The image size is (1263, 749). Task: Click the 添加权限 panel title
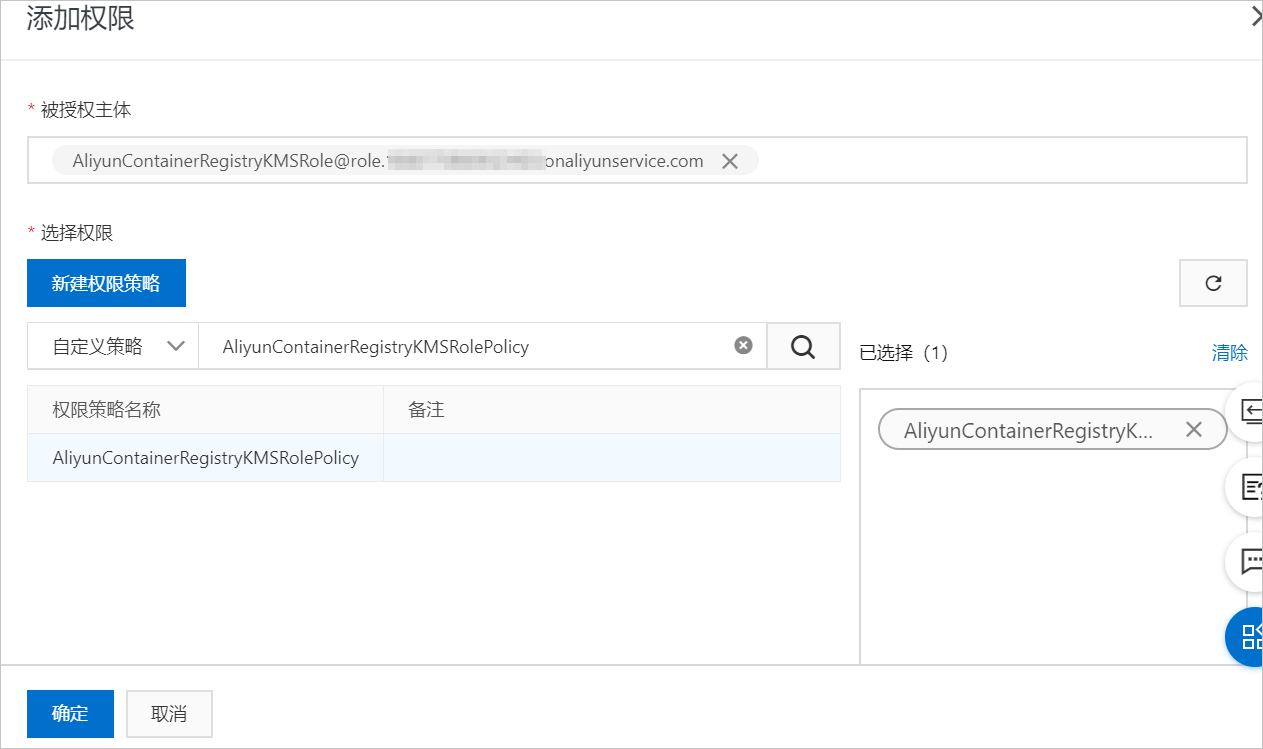click(80, 18)
